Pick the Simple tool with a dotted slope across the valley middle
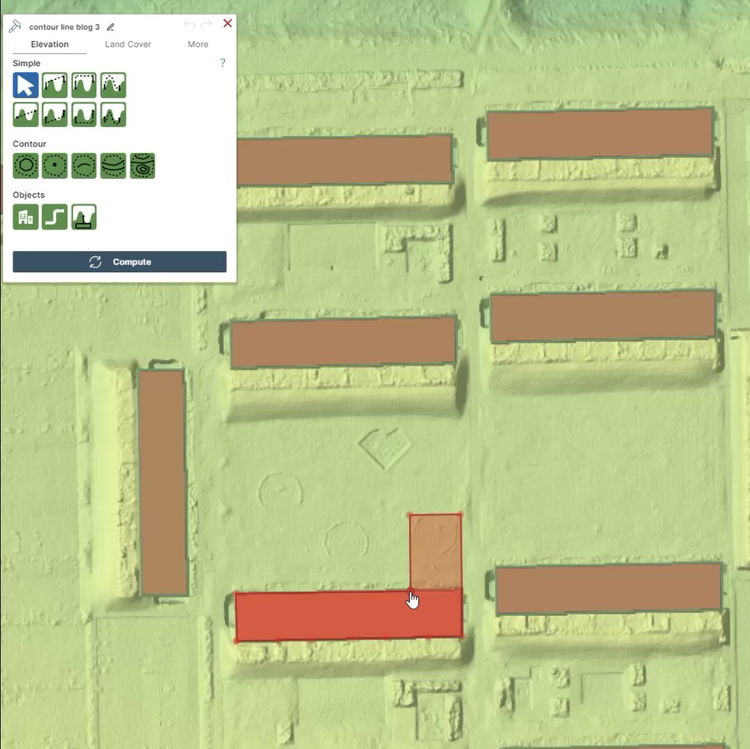Image resolution: width=750 pixels, height=749 pixels. [25, 114]
